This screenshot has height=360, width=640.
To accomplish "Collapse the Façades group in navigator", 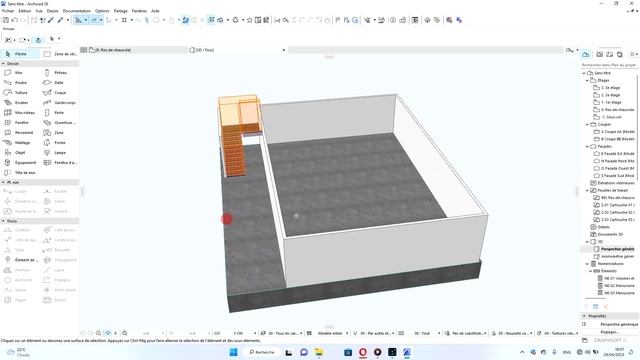I will point(587,146).
